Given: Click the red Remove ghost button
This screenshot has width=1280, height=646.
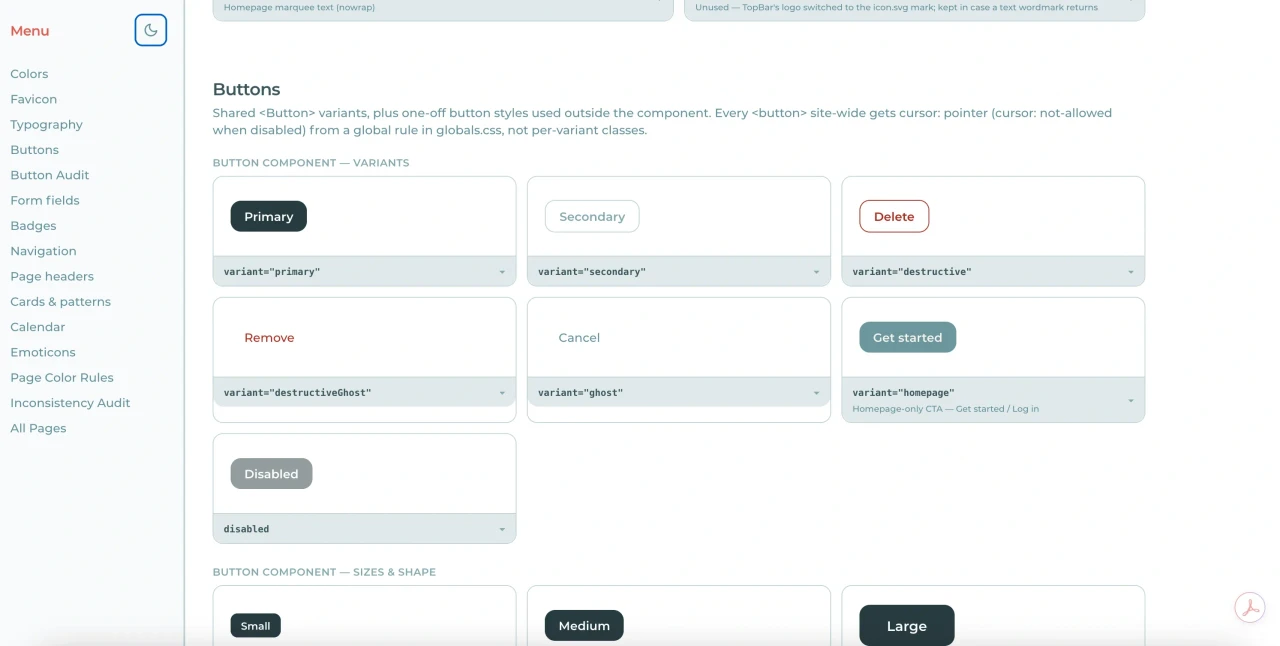Looking at the screenshot, I should click(x=269, y=338).
